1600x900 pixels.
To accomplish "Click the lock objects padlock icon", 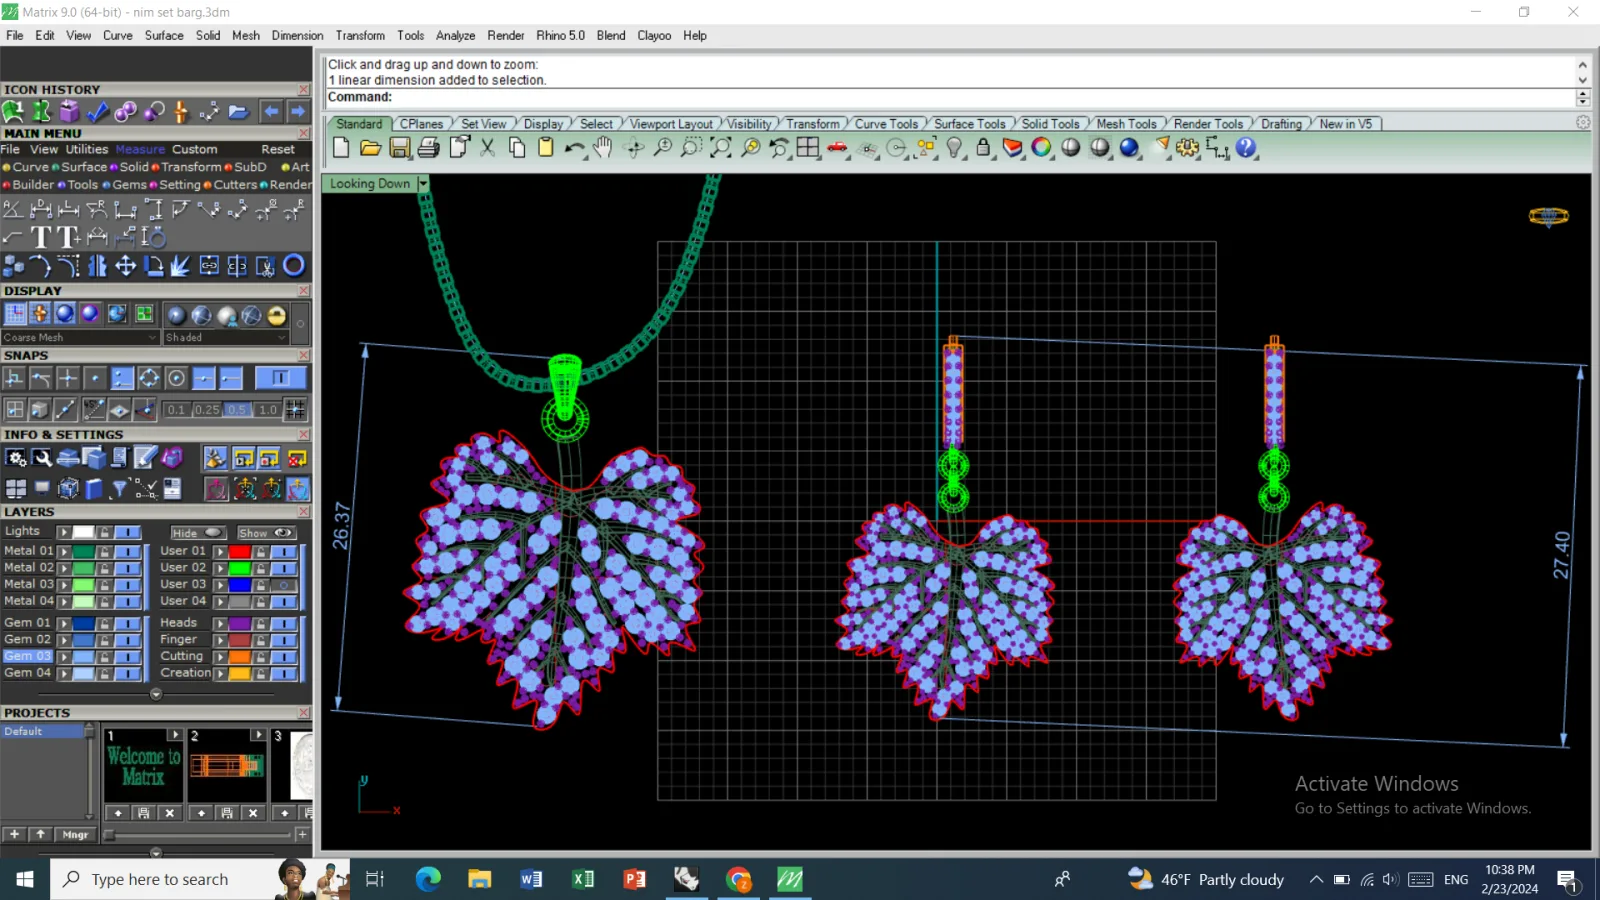I will tap(983, 148).
